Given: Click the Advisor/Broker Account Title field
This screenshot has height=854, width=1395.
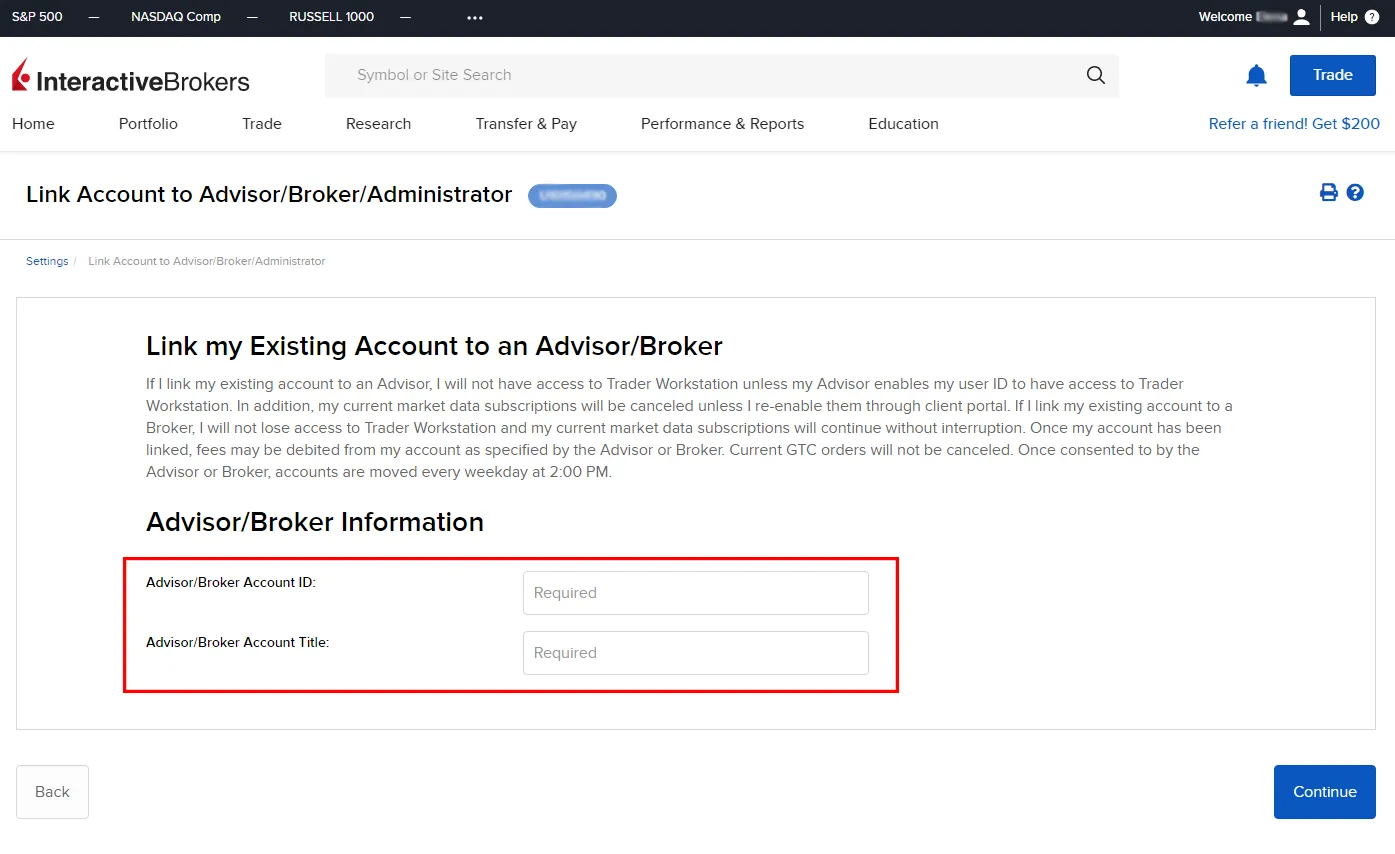Looking at the screenshot, I should (696, 653).
